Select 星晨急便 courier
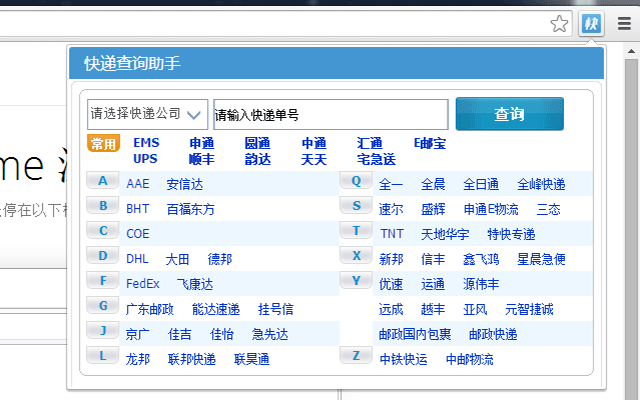This screenshot has width=640, height=400. coord(541,259)
